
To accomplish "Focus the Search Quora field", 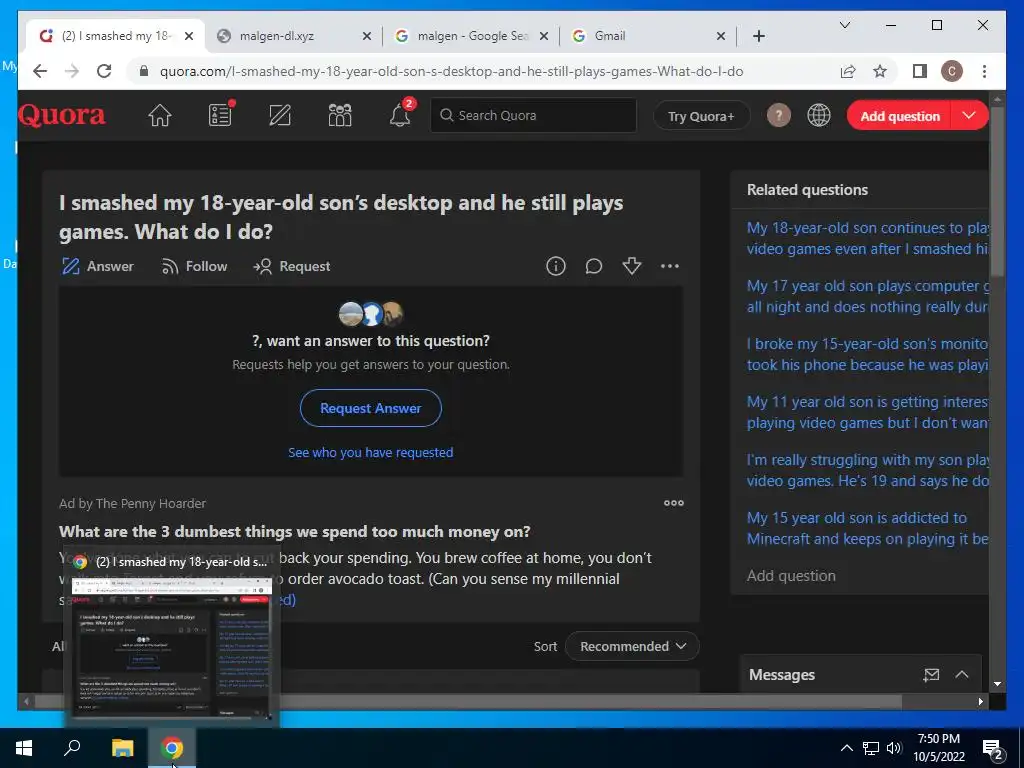I will 533,116.
